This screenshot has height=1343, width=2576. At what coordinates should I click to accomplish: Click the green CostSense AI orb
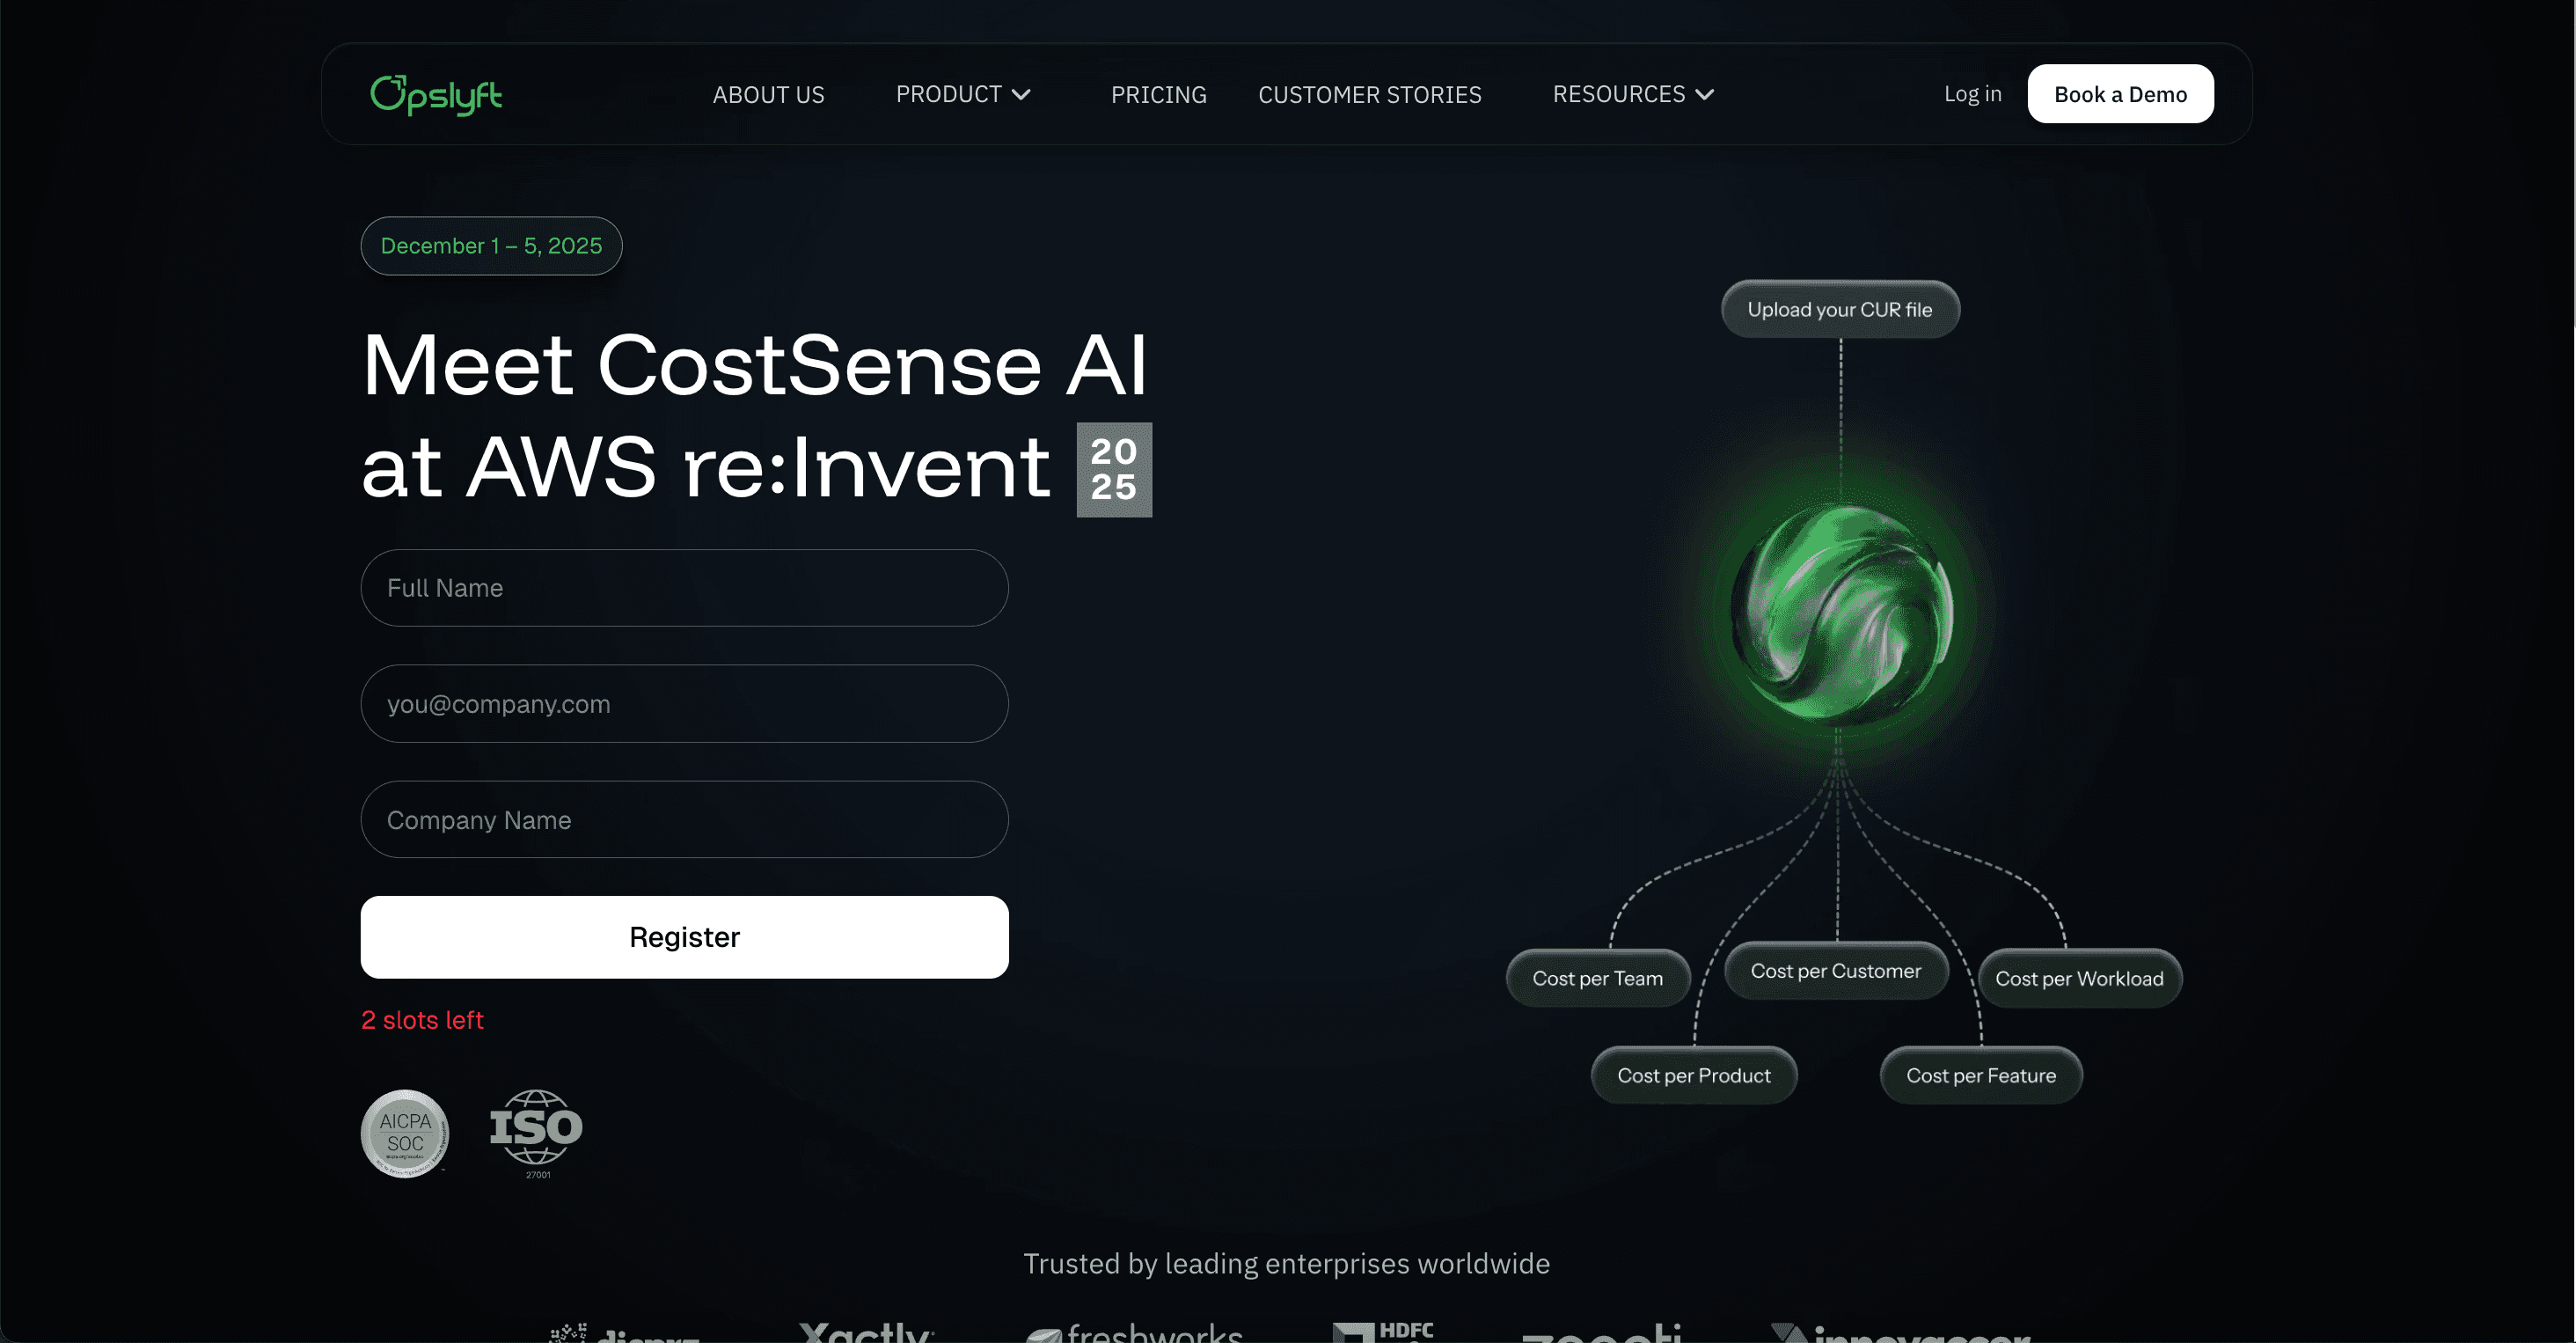click(1841, 612)
